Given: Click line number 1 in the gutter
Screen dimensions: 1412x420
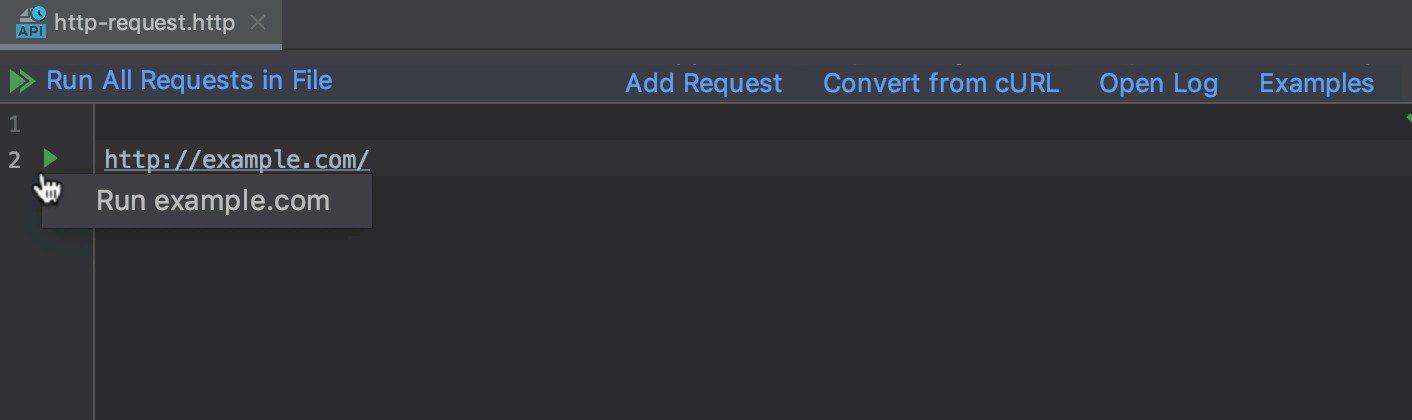Looking at the screenshot, I should (x=14, y=125).
